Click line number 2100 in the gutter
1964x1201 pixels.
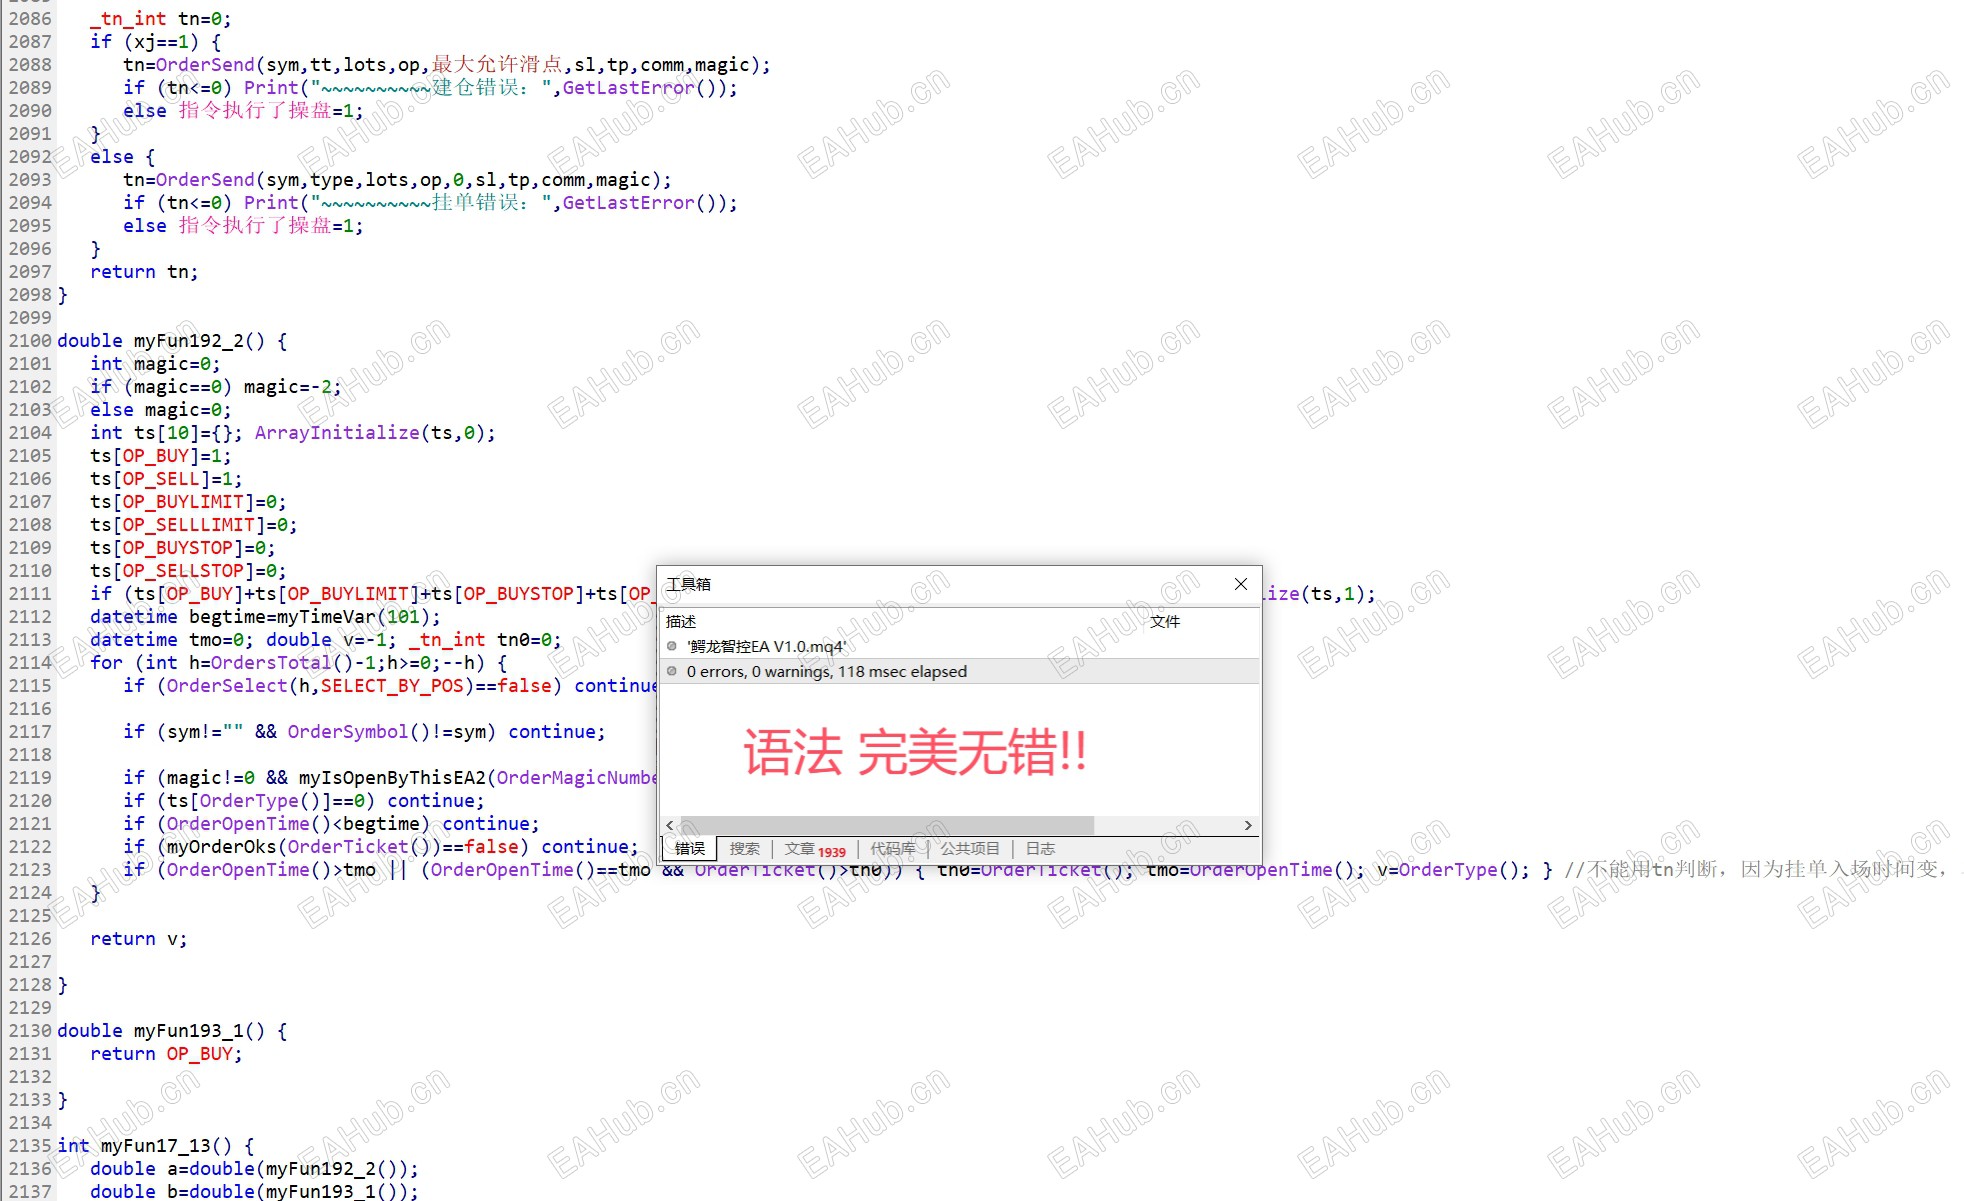coord(30,341)
